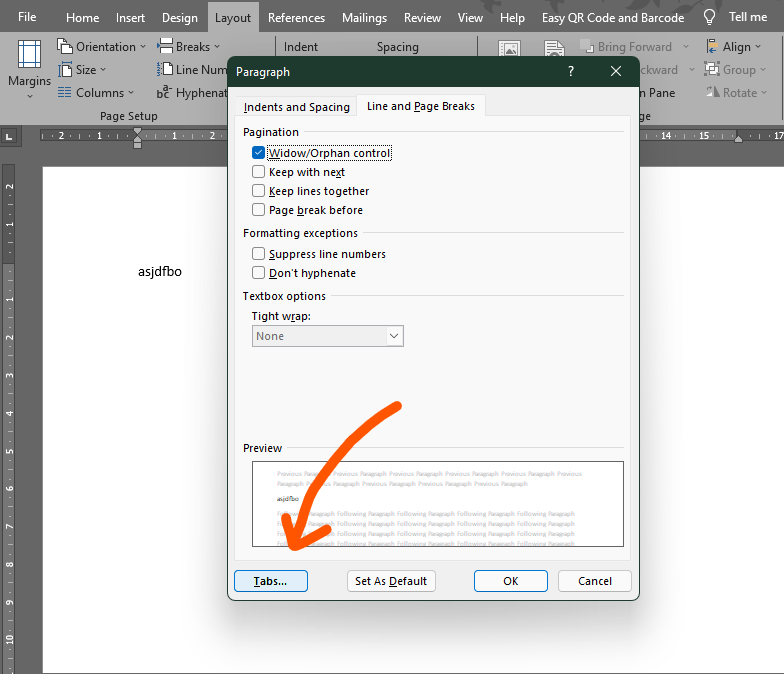Expand the Bring Forward dropdown arrow

pos(686,46)
